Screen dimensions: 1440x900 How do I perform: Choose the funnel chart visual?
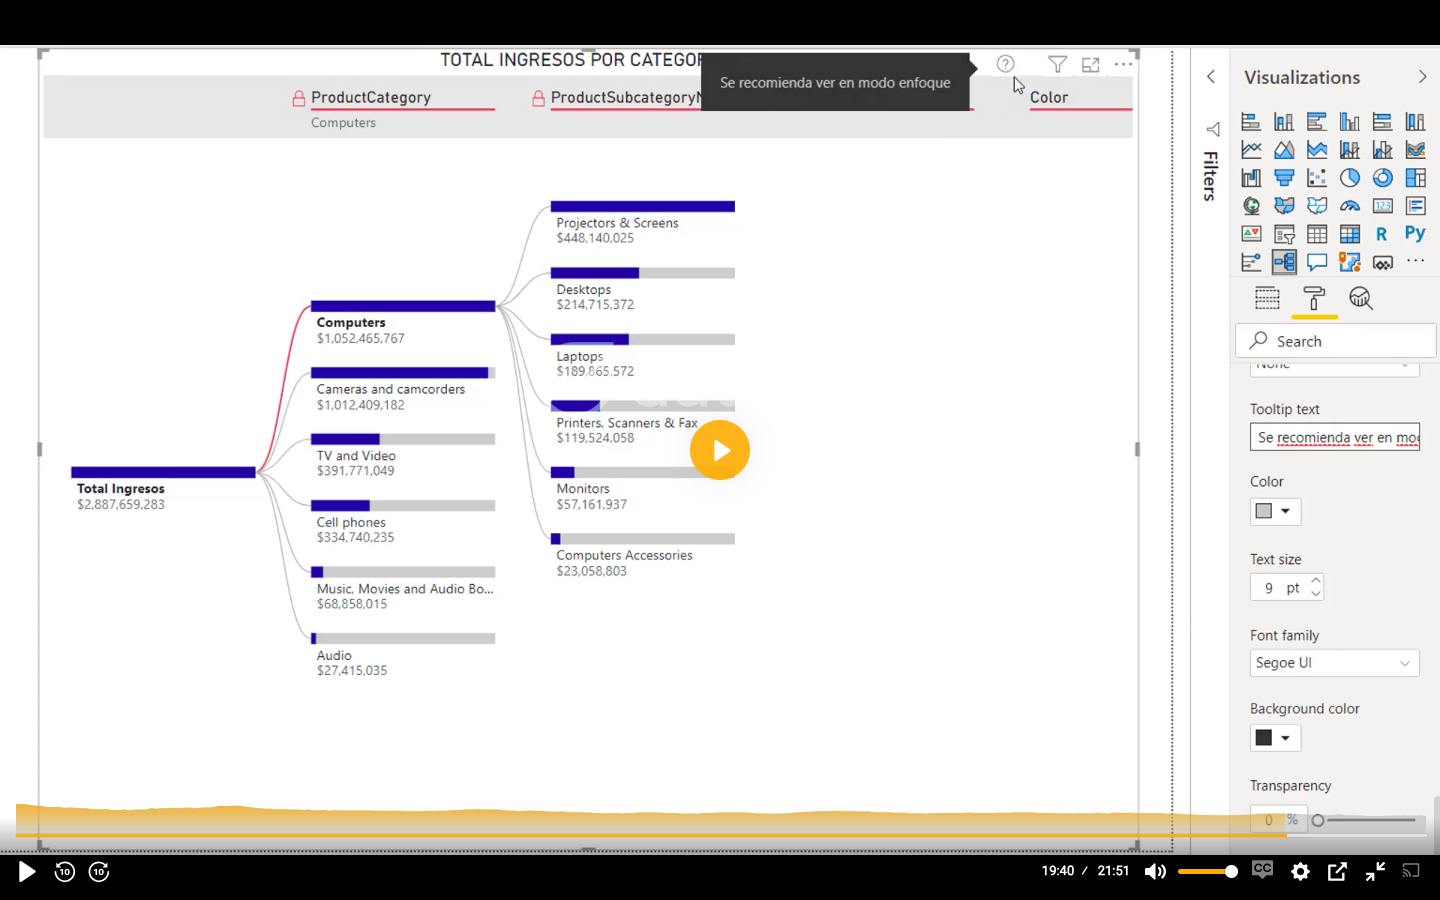pos(1284,178)
